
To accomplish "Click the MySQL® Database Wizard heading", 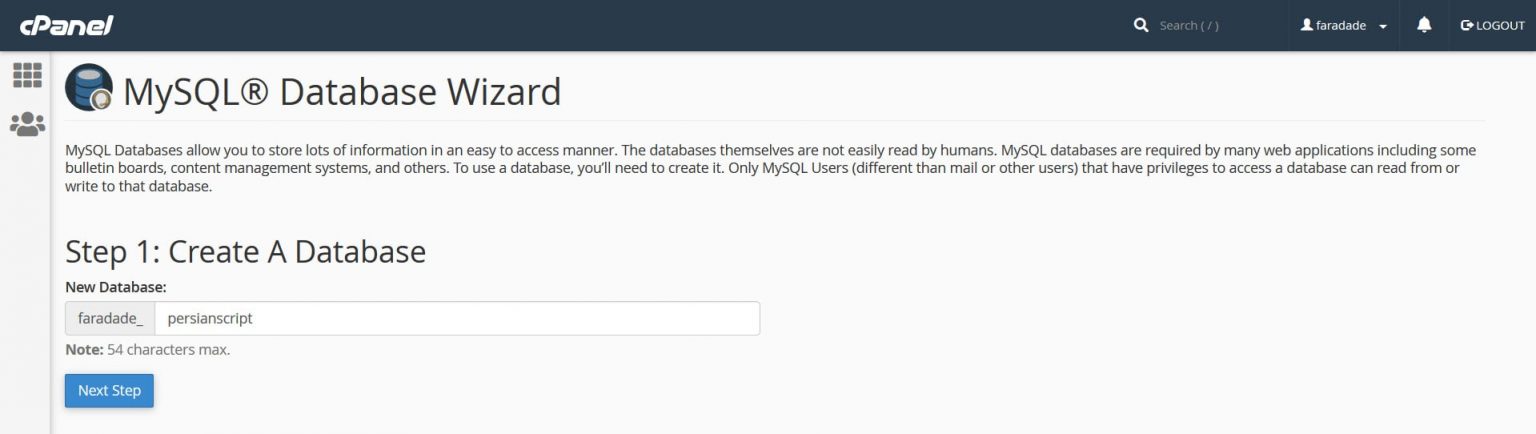I will [x=342, y=92].
